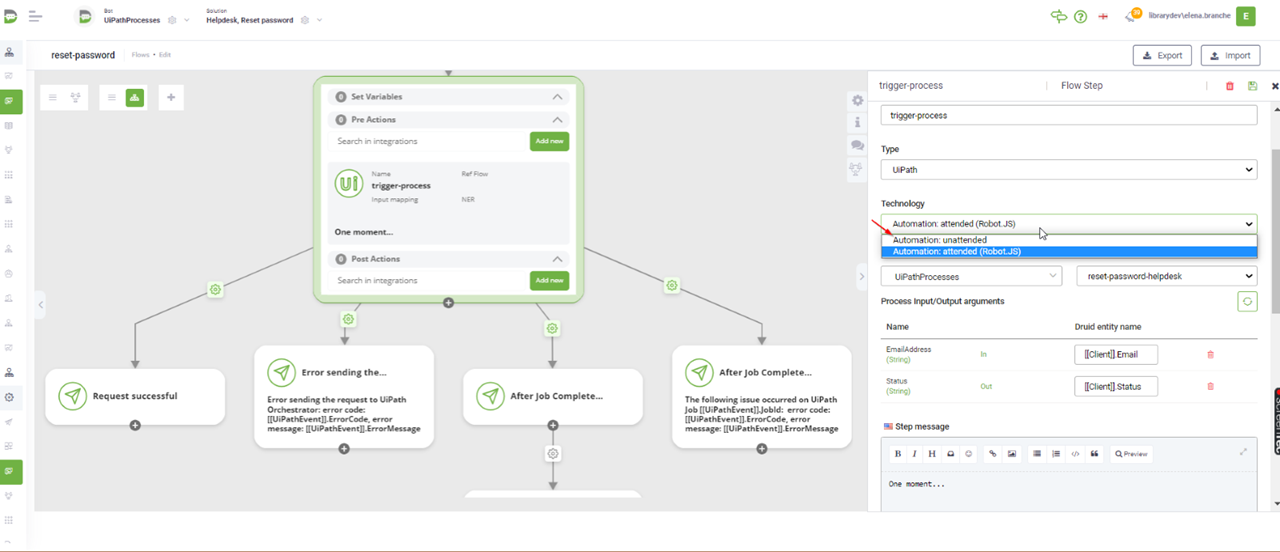This screenshot has height=552, width=1280.
Task: Open the settings gear in side panel strip
Action: (x=857, y=100)
